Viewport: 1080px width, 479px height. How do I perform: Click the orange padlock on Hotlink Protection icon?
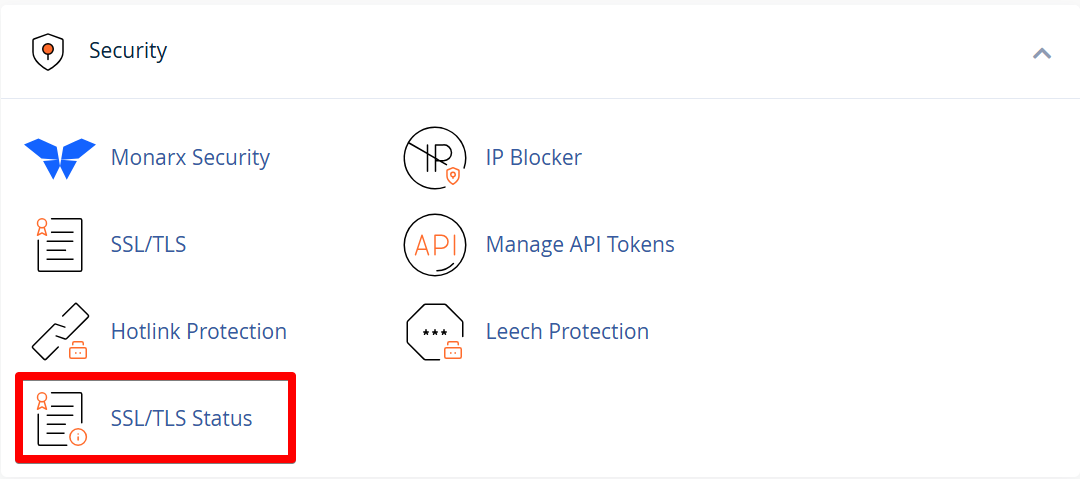[79, 351]
